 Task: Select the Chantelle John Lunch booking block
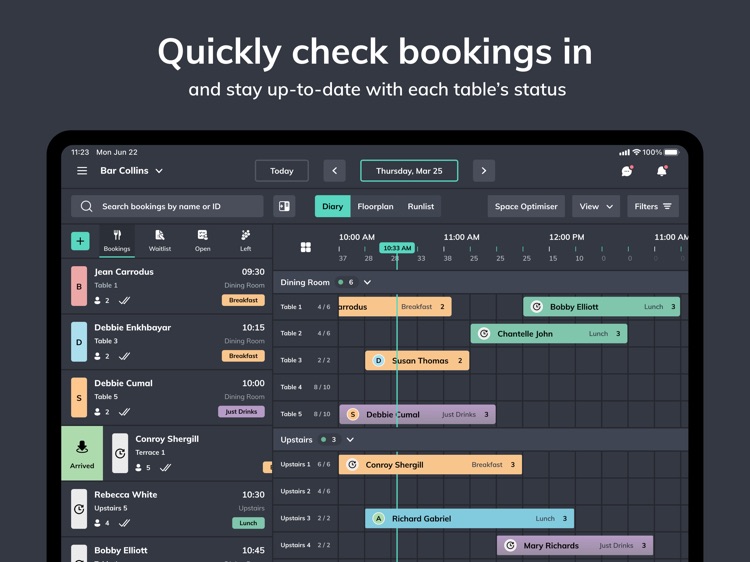tap(549, 333)
